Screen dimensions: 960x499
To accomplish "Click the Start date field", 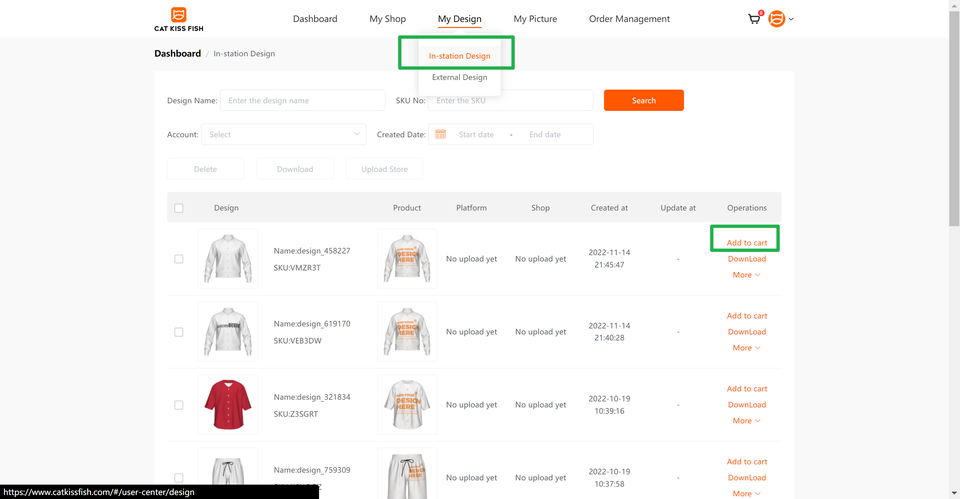I will pyautogui.click(x=476, y=134).
